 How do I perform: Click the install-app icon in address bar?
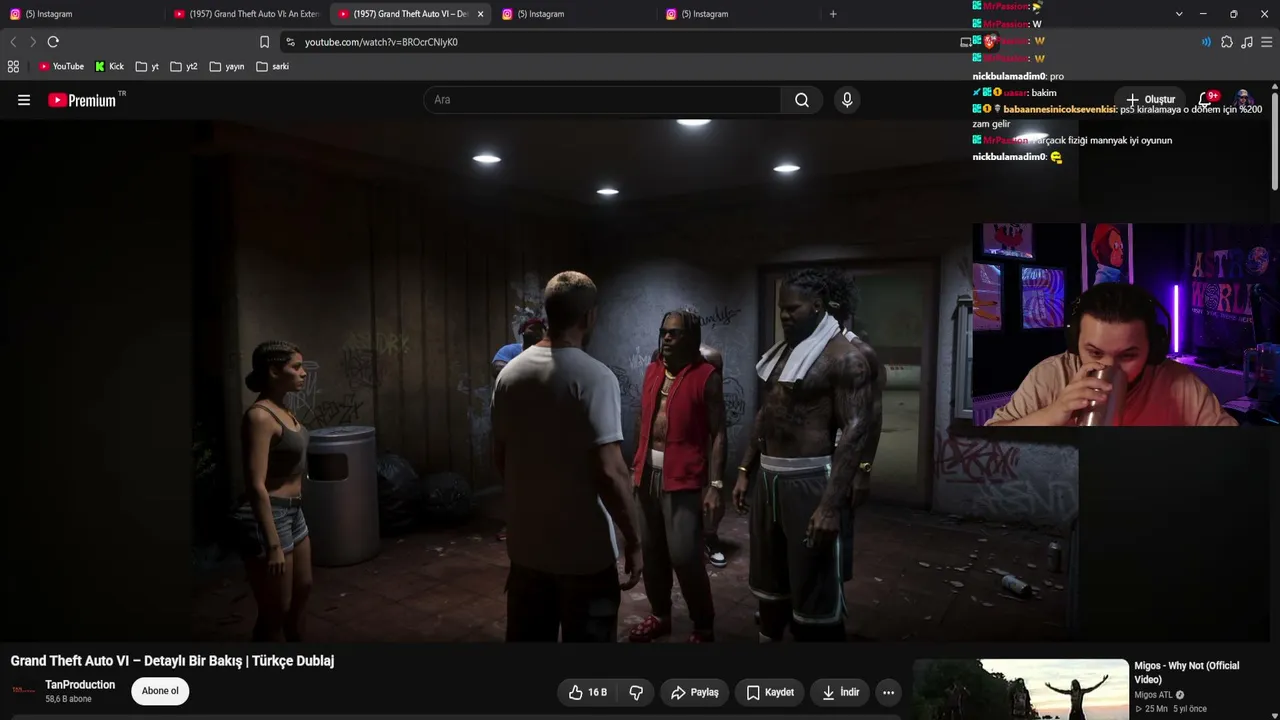(966, 42)
